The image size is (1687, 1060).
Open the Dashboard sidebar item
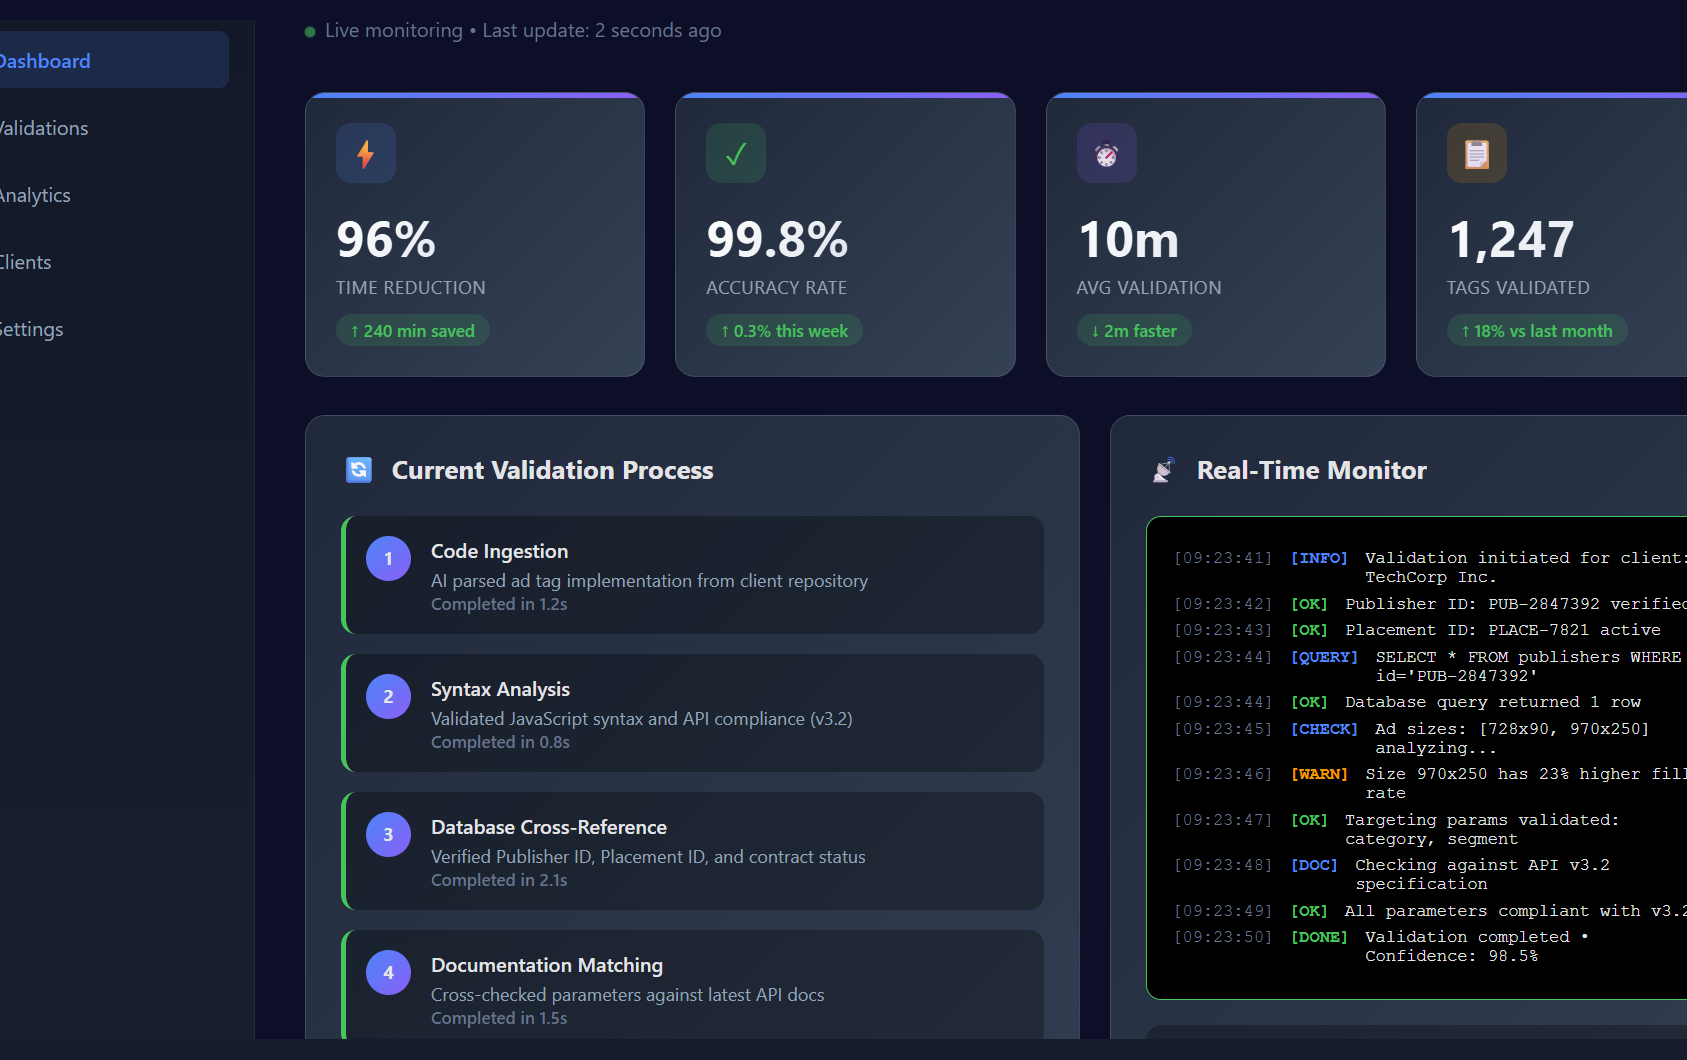[x=46, y=61]
